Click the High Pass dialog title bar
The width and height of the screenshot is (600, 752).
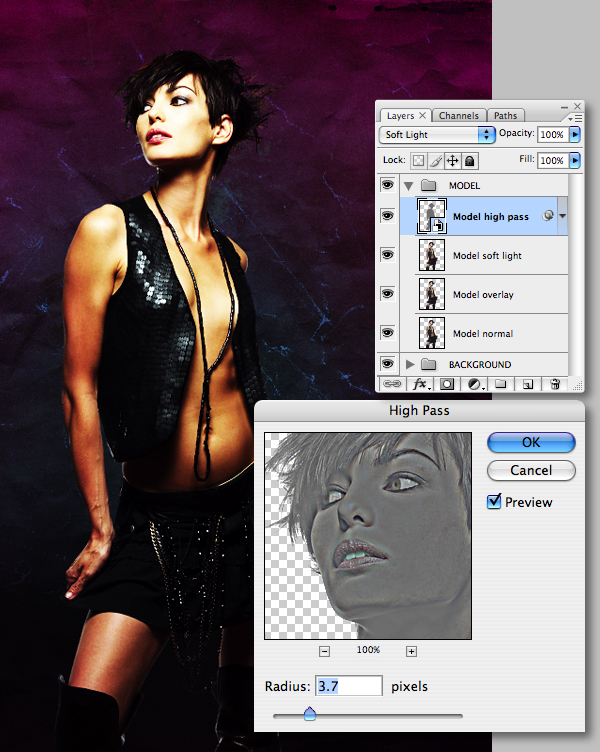[x=419, y=411]
